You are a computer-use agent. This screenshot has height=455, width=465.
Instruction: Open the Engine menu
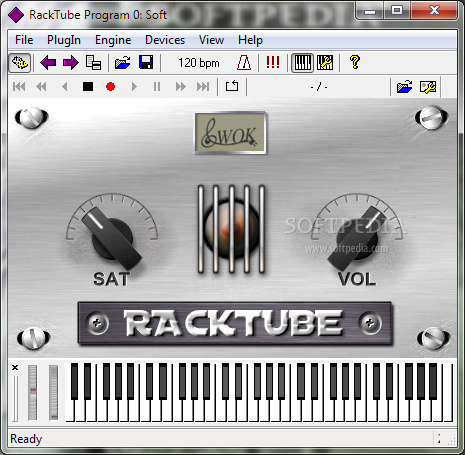(113, 40)
